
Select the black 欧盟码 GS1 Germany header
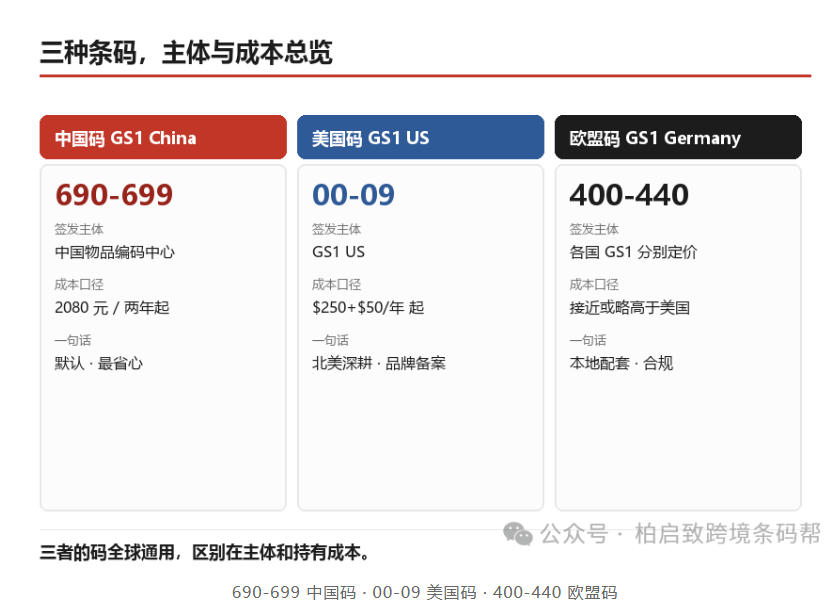coord(678,137)
